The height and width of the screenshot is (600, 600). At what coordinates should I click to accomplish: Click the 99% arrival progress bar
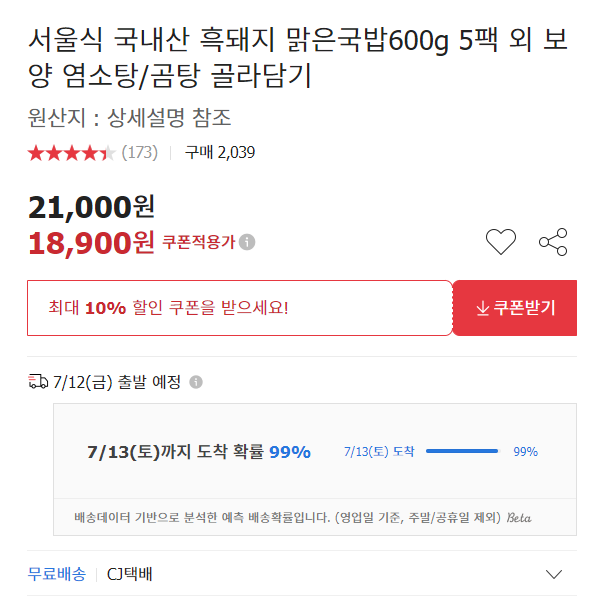point(462,451)
